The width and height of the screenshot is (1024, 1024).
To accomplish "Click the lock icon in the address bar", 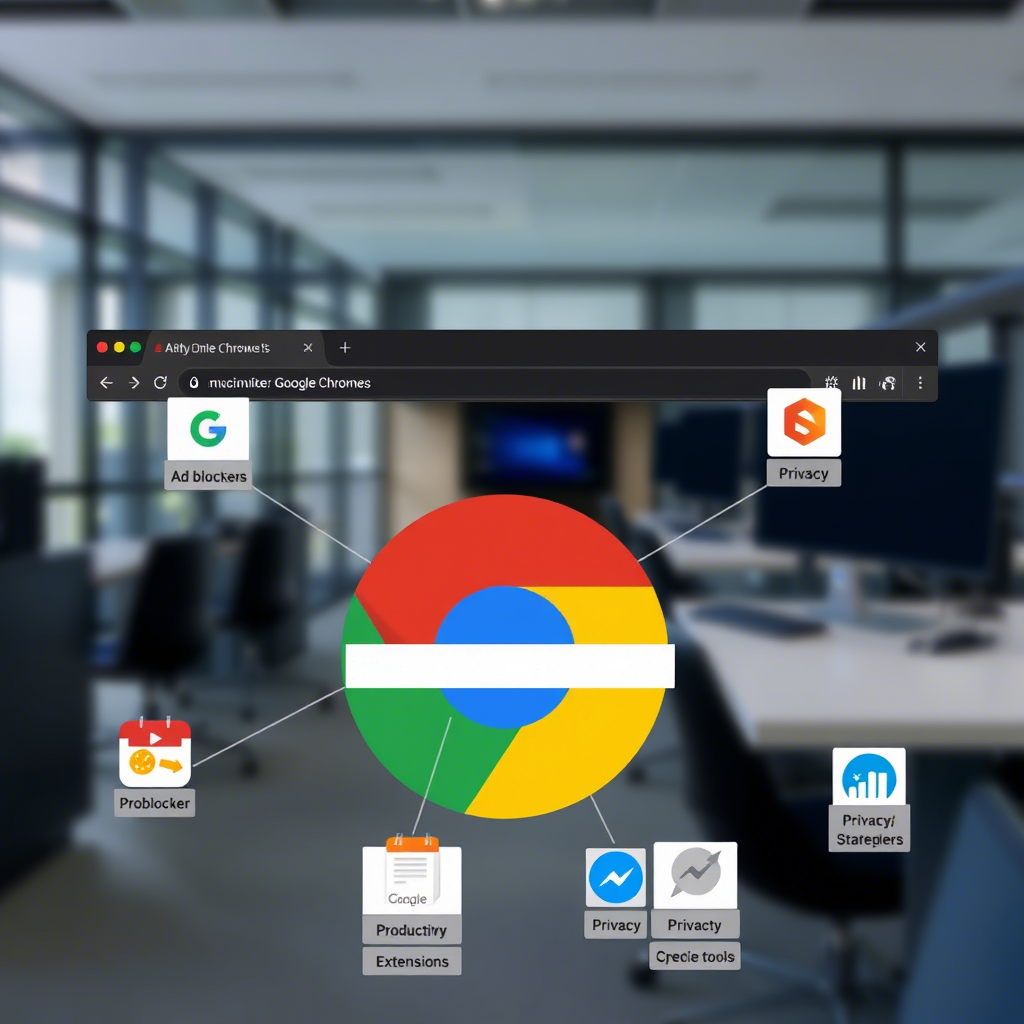I will pos(194,383).
